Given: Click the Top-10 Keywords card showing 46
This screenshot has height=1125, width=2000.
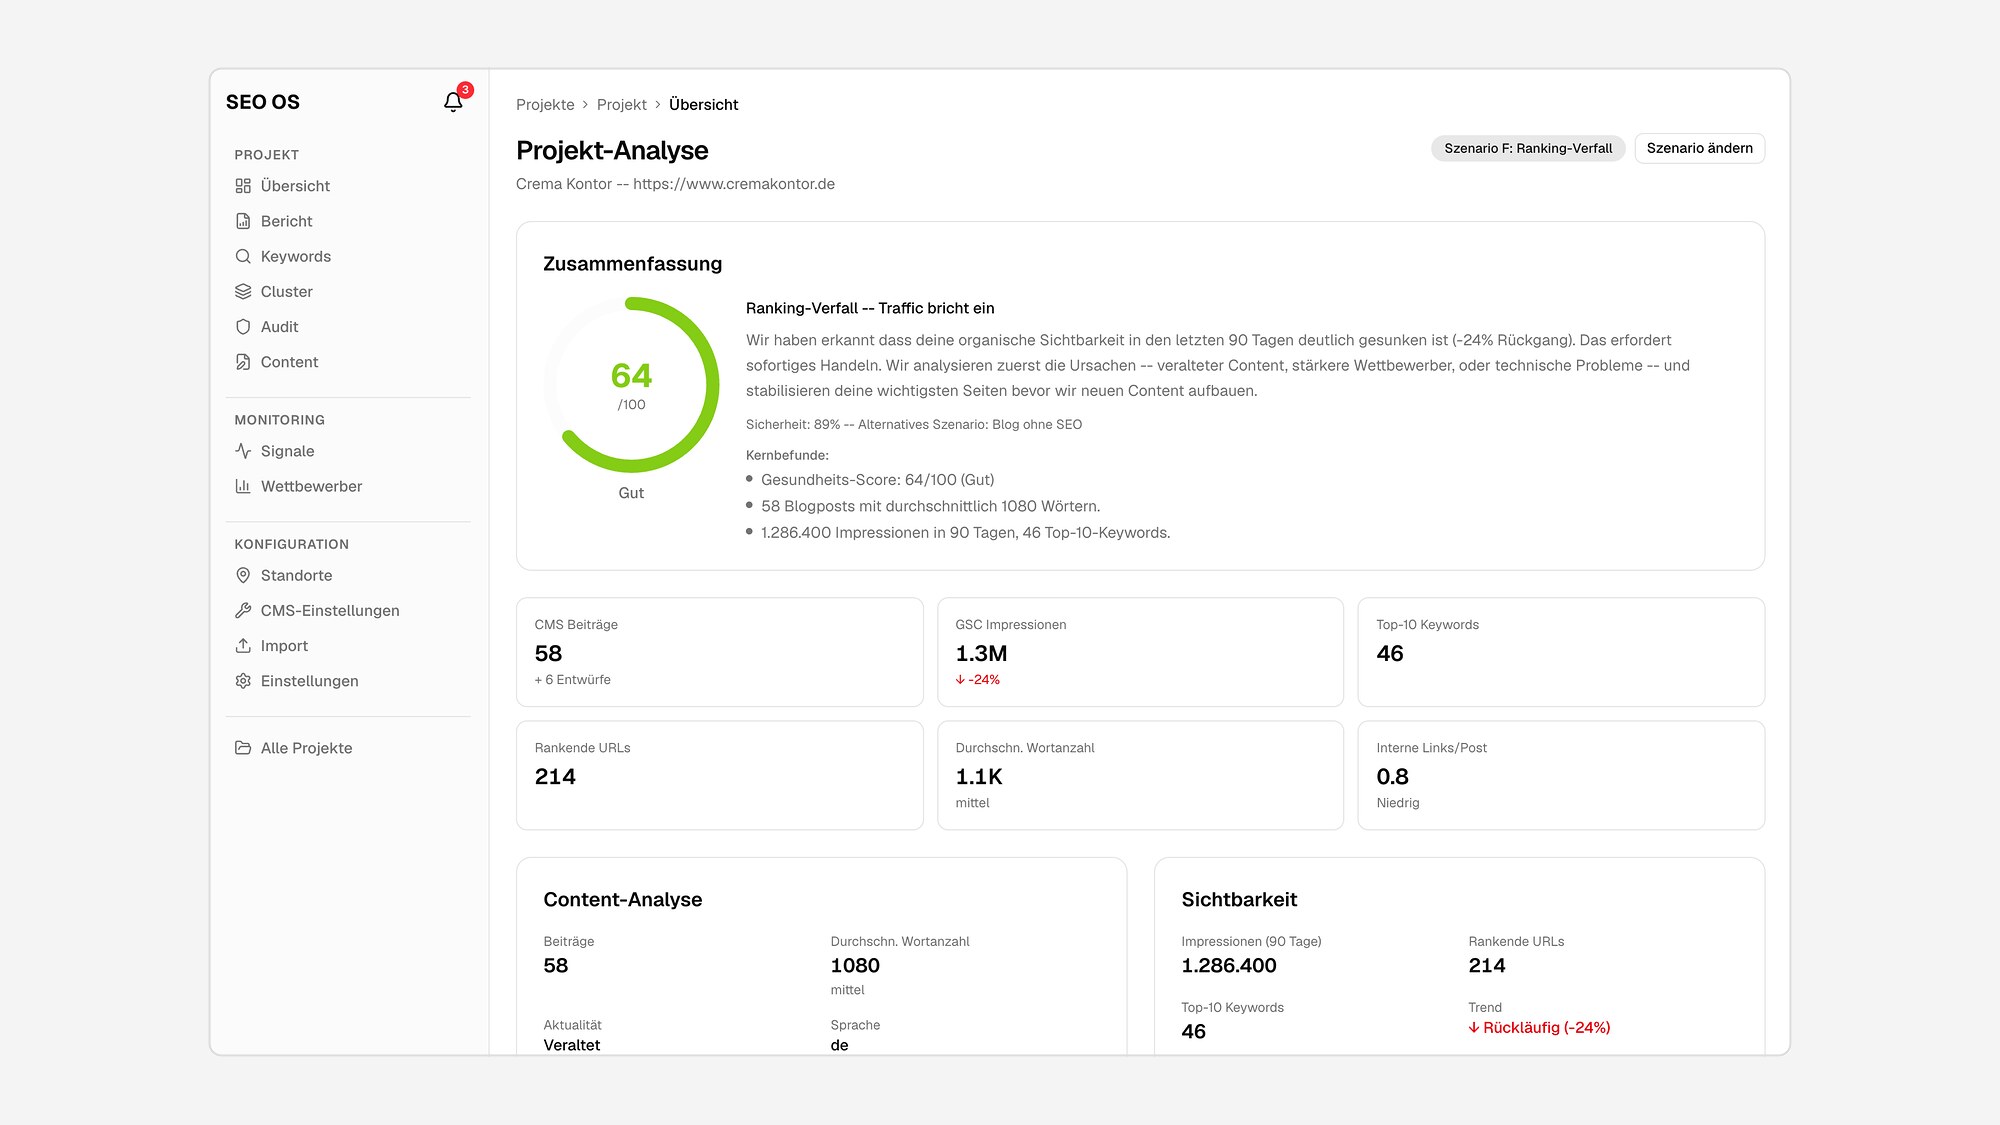Looking at the screenshot, I should (1561, 652).
